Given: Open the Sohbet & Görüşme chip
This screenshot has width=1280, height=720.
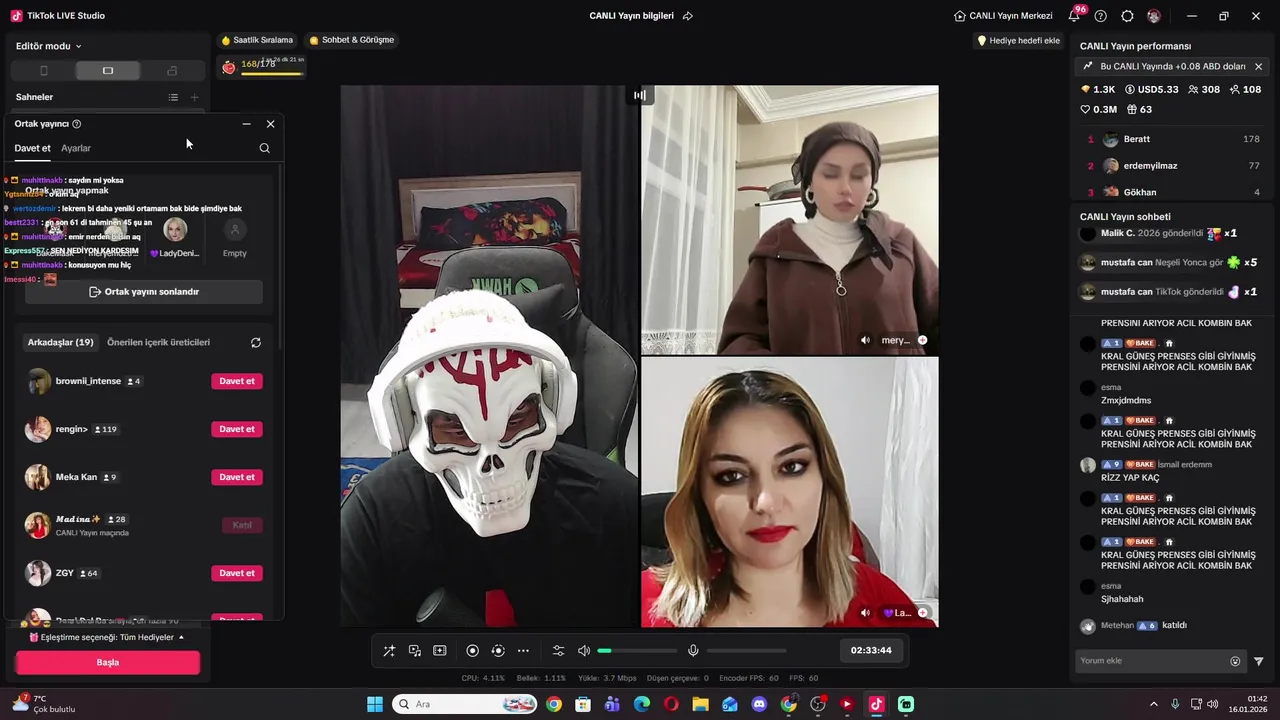Looking at the screenshot, I should tap(352, 40).
